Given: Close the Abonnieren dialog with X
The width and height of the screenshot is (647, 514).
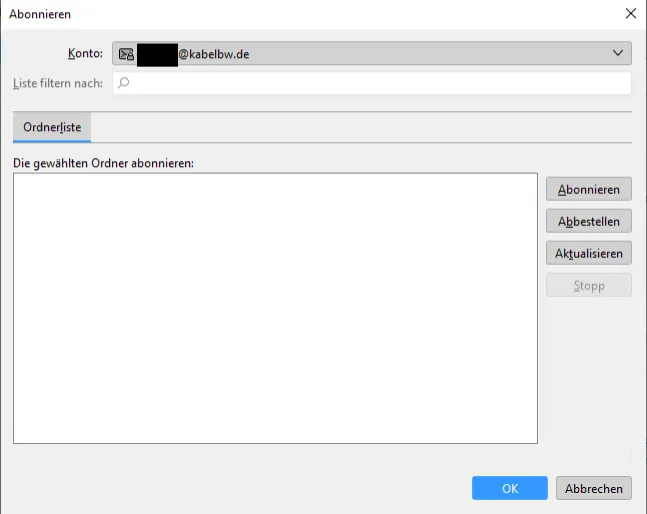Looking at the screenshot, I should 630,13.
